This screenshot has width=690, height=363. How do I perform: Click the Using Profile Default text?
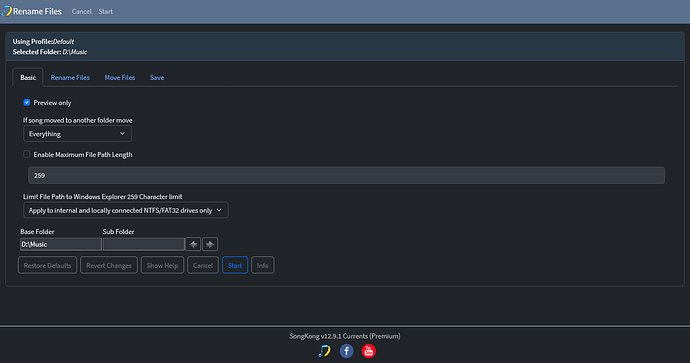43,41
